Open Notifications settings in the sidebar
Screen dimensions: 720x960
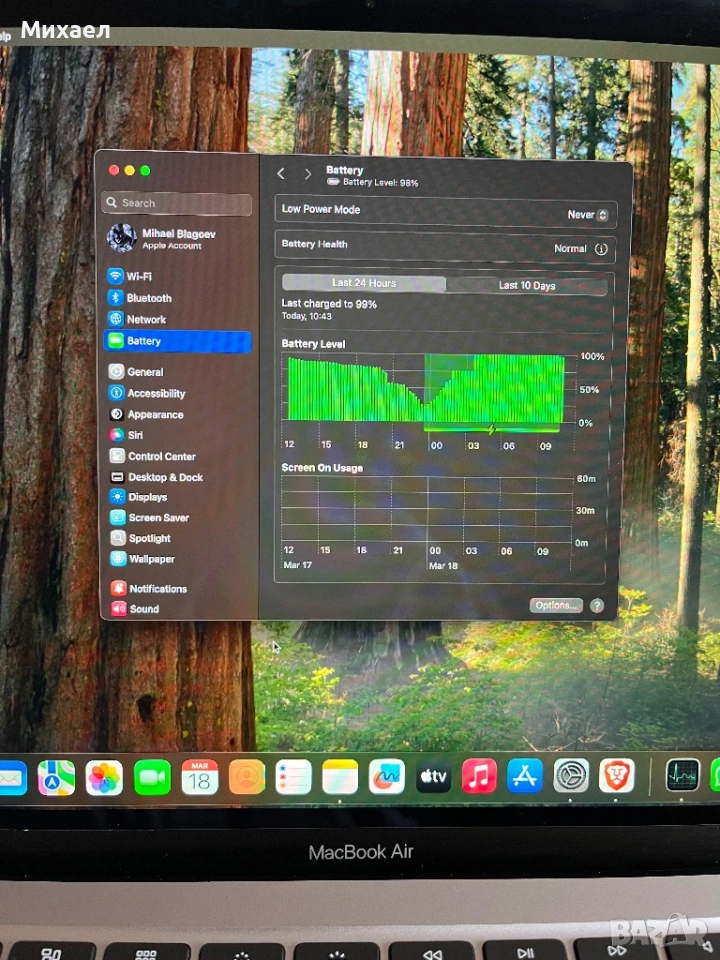pos(157,589)
